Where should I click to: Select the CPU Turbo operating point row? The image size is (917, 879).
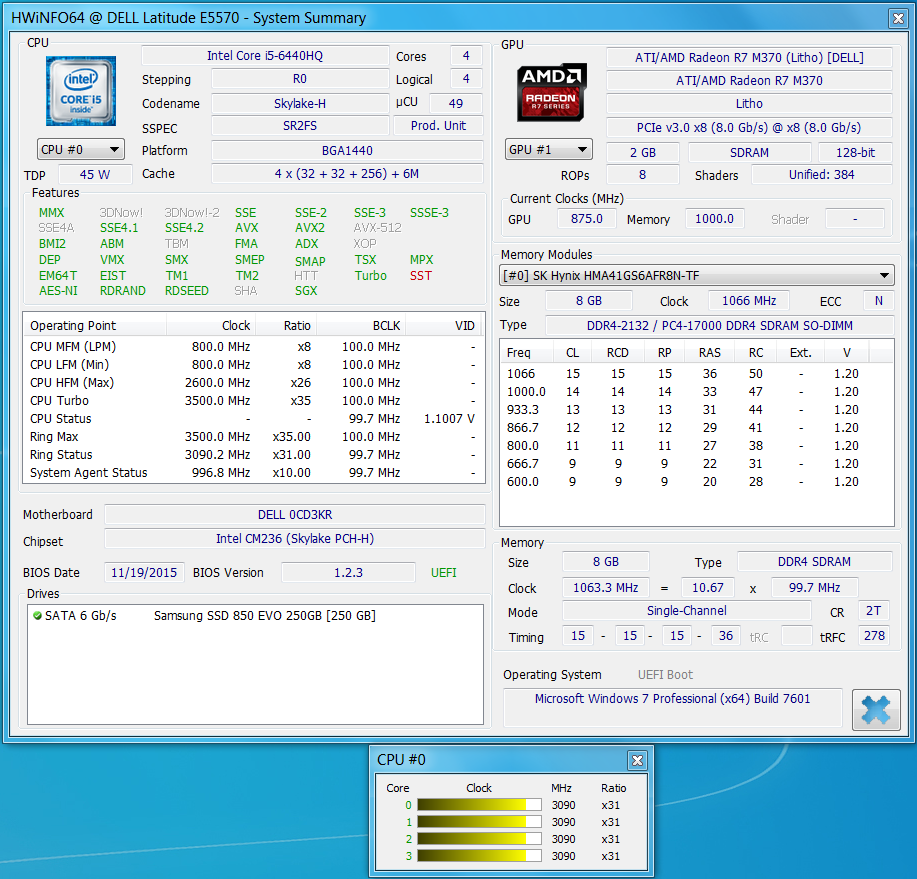click(x=253, y=401)
